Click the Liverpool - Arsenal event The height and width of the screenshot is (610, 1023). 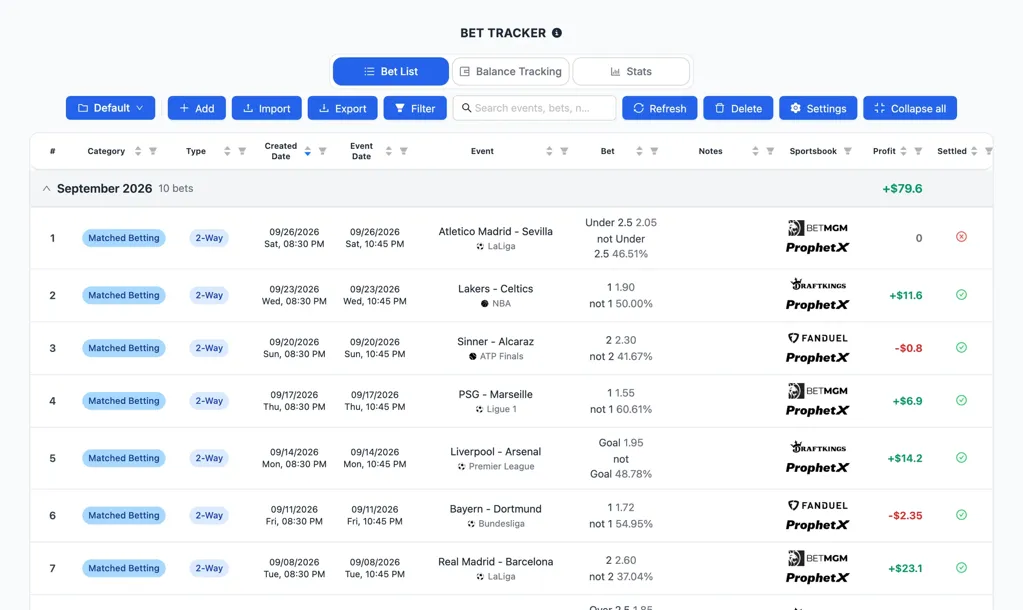tap(495, 452)
